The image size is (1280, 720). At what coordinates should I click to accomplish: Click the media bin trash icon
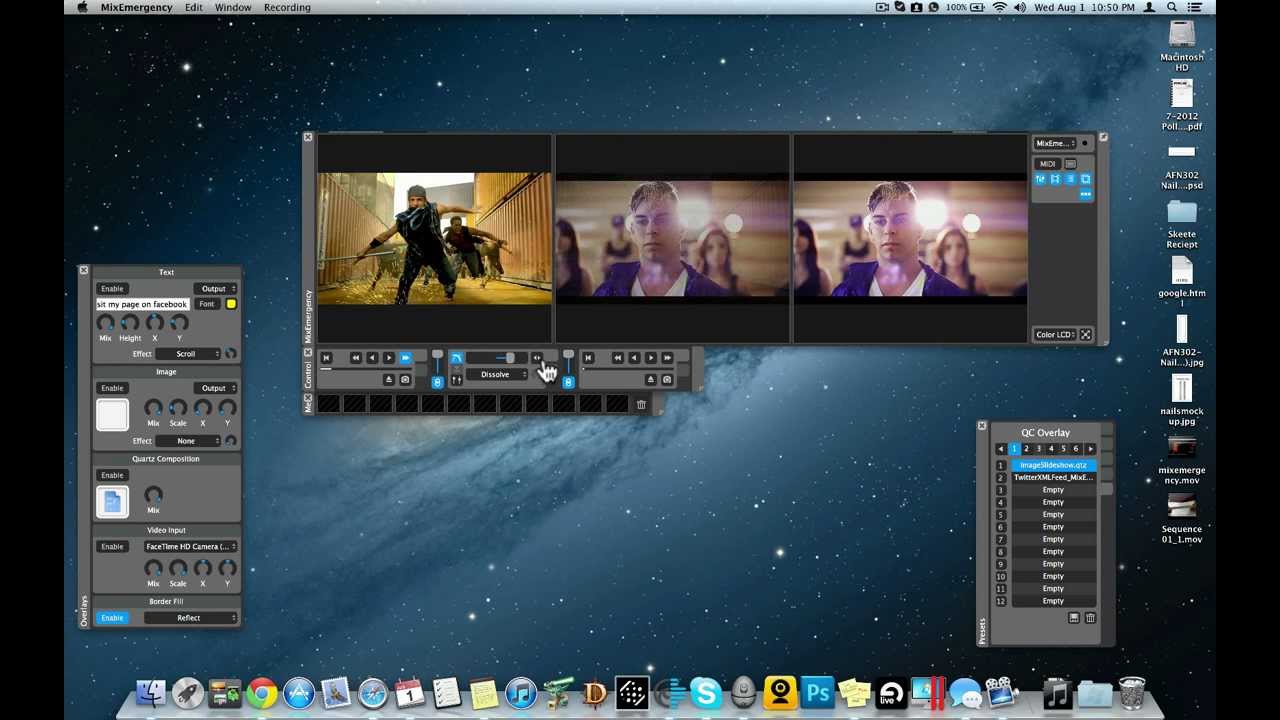tap(641, 404)
